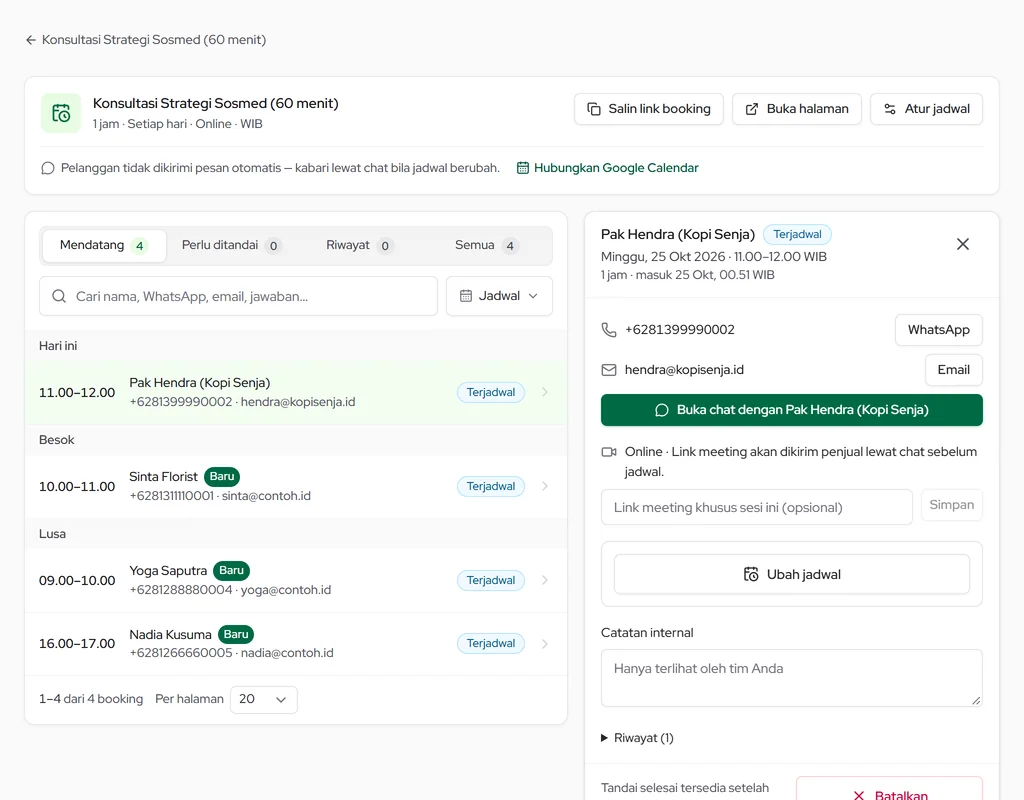
Task: Switch to the Perlu ditandai tab
Action: tap(231, 246)
